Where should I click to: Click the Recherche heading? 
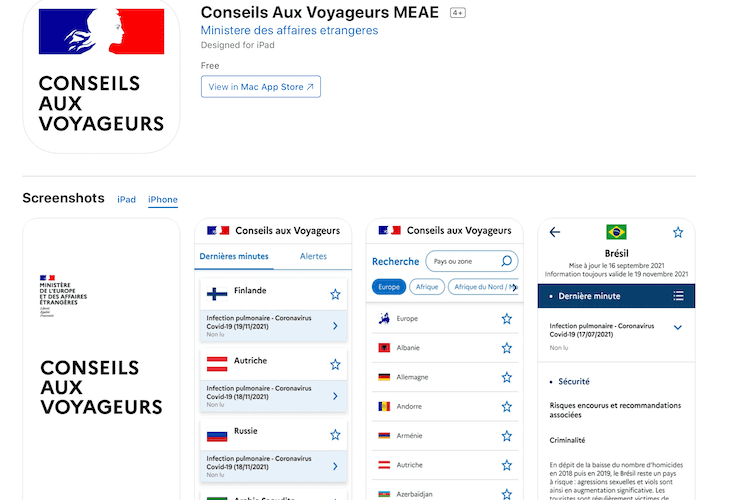(395, 261)
